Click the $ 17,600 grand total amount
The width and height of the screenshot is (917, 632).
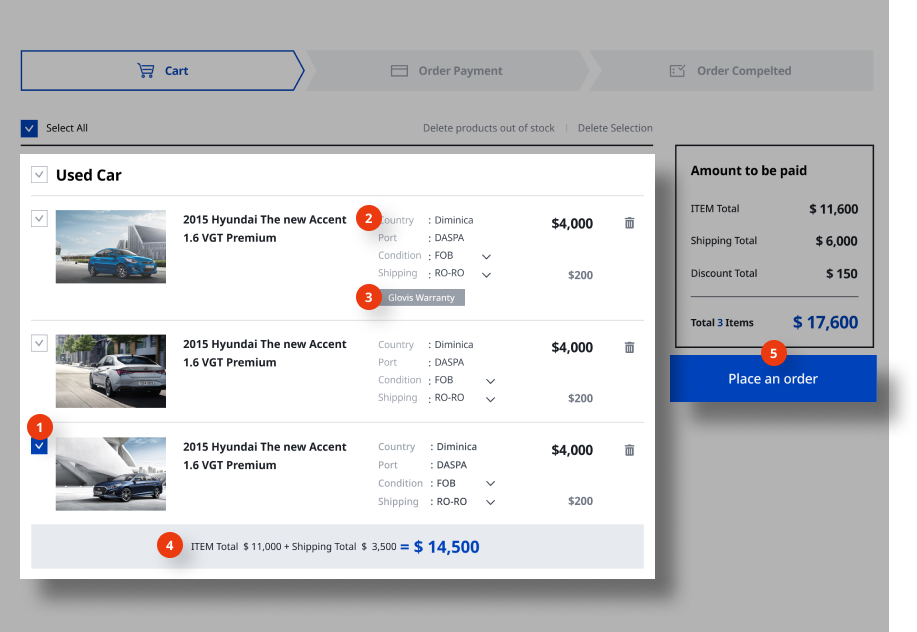tap(825, 322)
